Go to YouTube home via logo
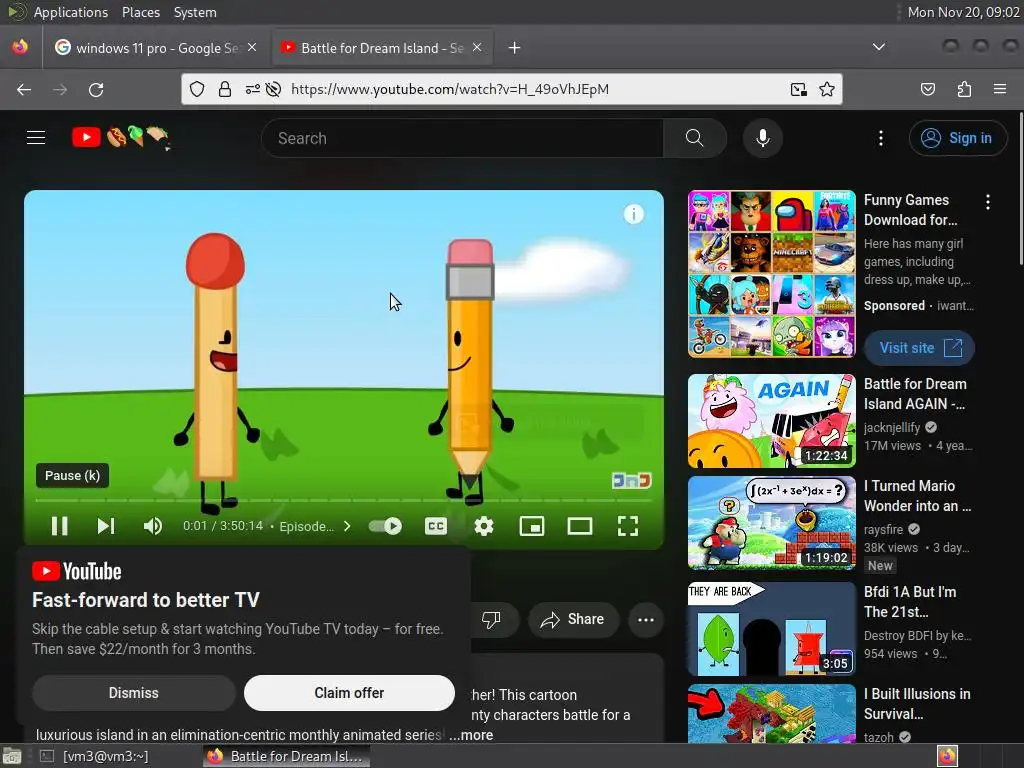1024x768 pixels. [x=120, y=138]
